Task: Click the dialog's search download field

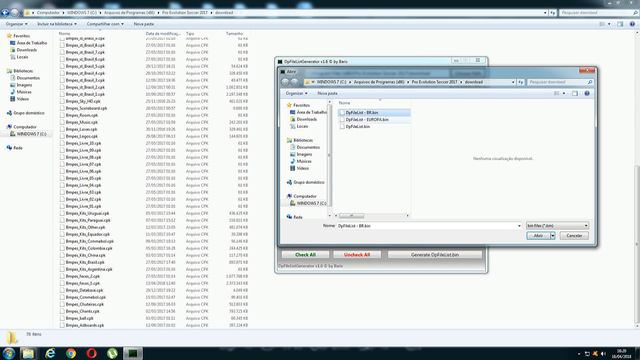Action: tap(560, 82)
